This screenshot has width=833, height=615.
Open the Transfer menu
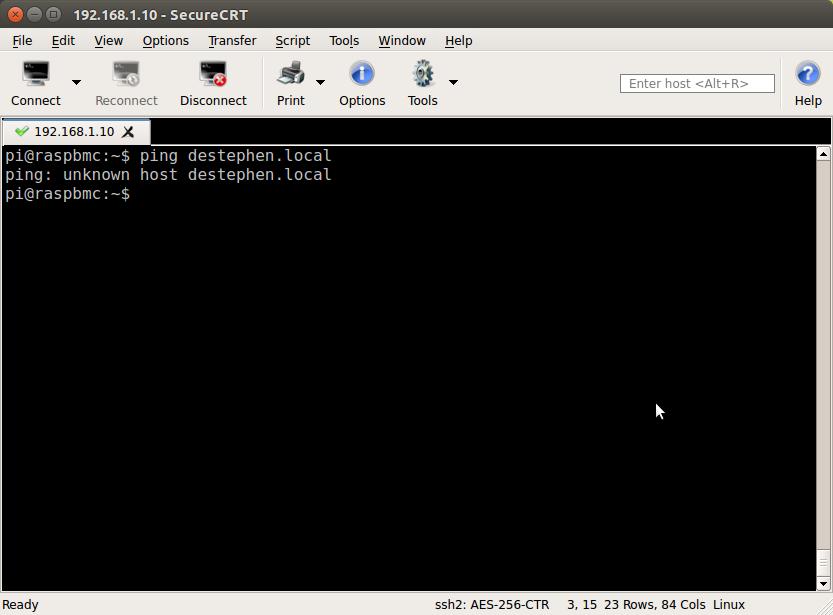(232, 41)
